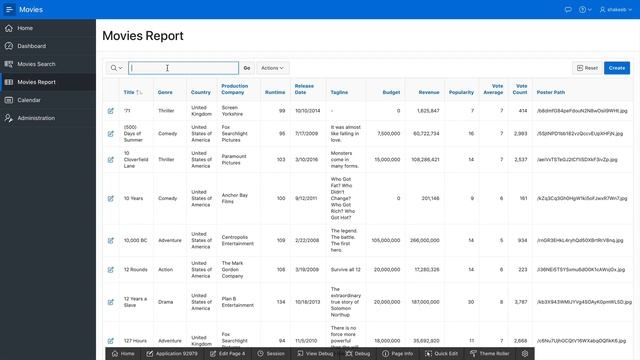Click the Create button
Image resolution: width=640 pixels, height=360 pixels.
click(x=617, y=68)
